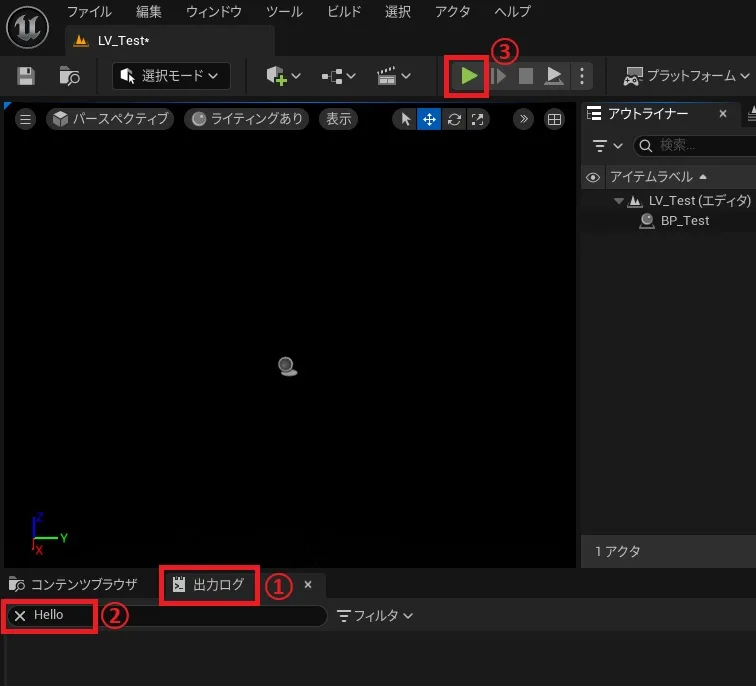Collapse the LV_Test (エディタ) tree node
Screen dimensions: 756x686
pos(618,201)
